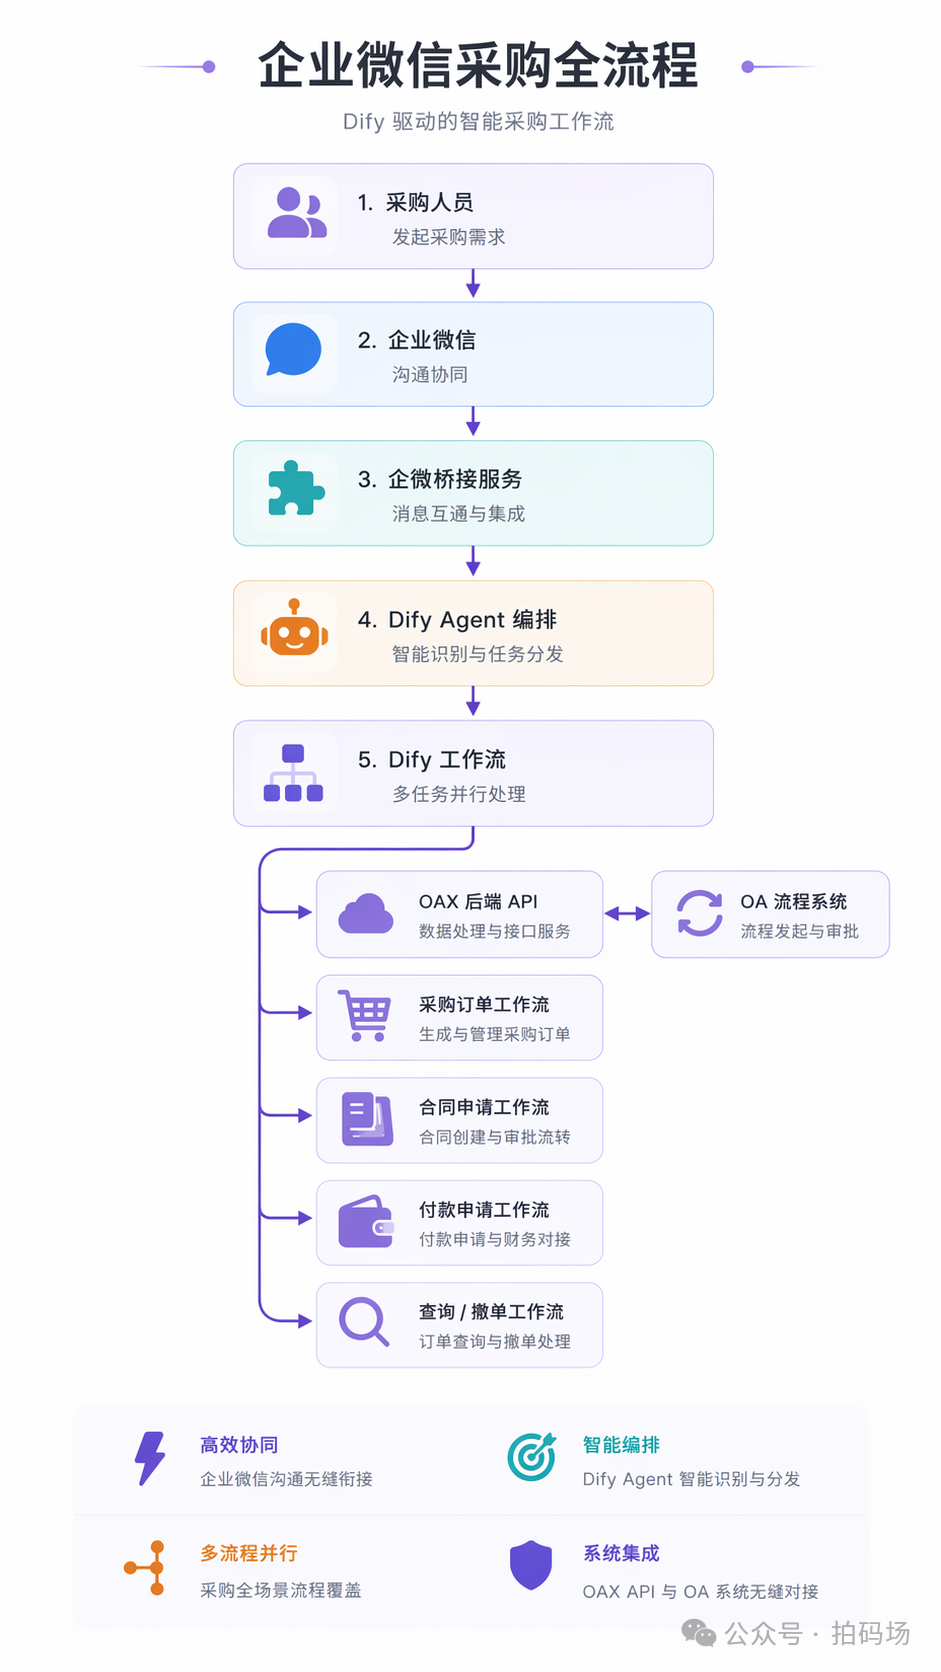The height and width of the screenshot is (1672, 941).
Task: Click the 高效协同 heading
Action: [239, 1445]
